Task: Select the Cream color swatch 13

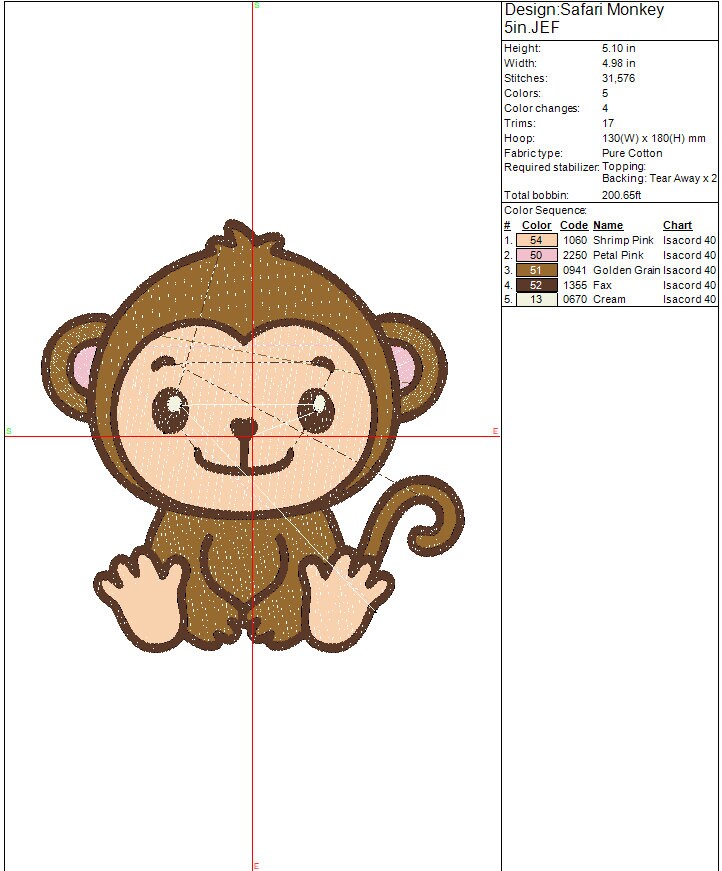Action: click(536, 299)
